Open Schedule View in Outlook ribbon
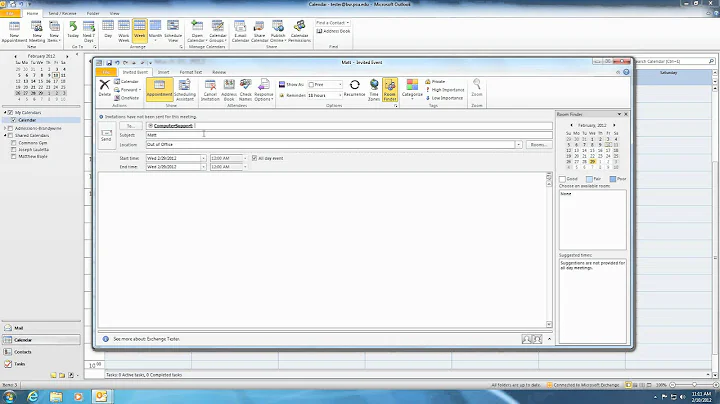The height and width of the screenshot is (404, 720). (173, 31)
